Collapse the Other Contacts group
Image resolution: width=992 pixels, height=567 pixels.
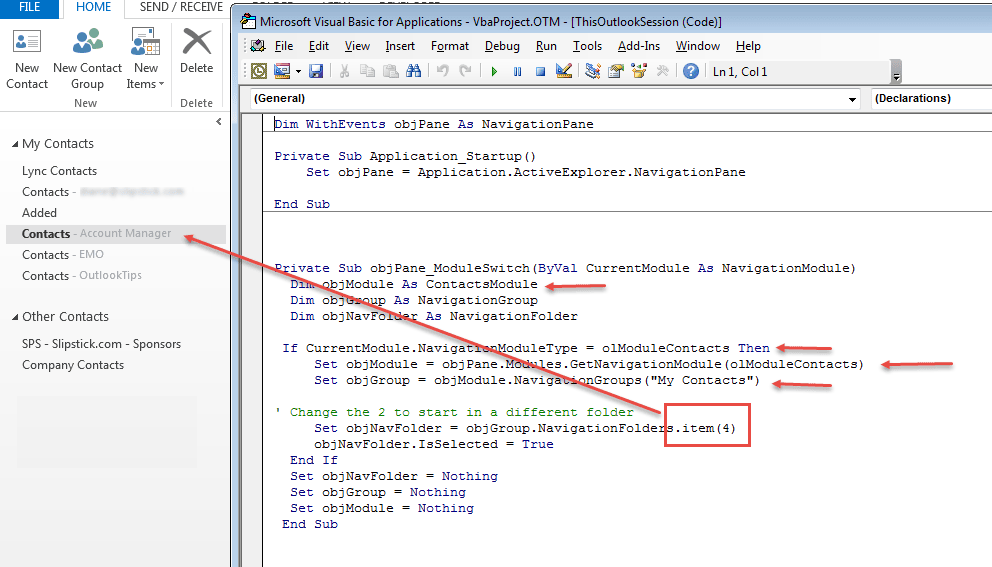[x=15, y=317]
